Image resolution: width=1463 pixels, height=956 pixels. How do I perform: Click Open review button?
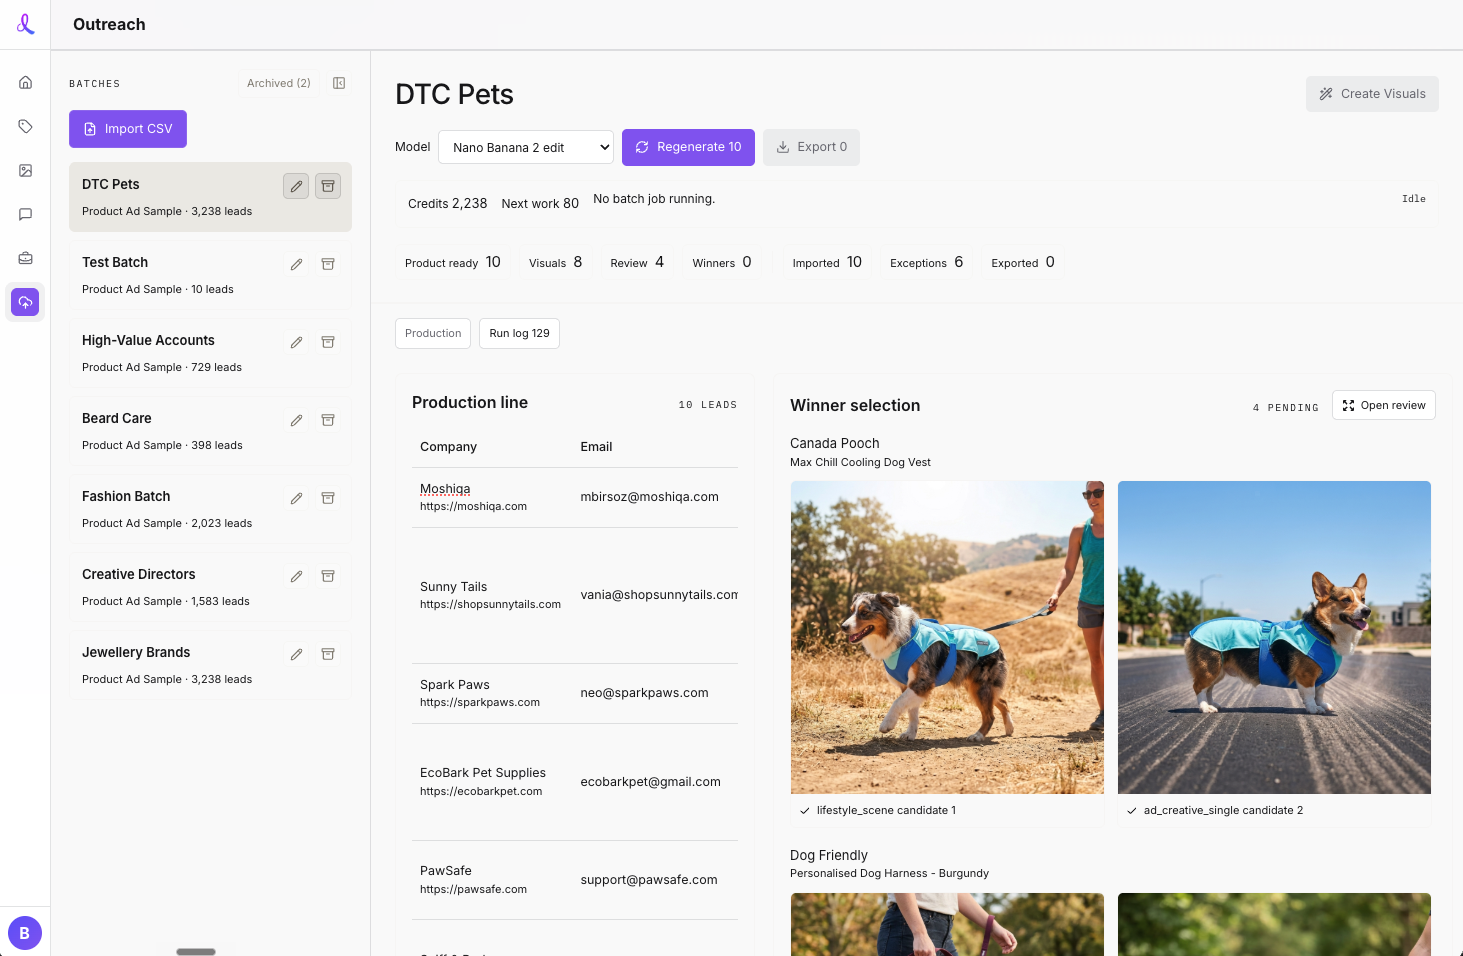(x=1384, y=405)
